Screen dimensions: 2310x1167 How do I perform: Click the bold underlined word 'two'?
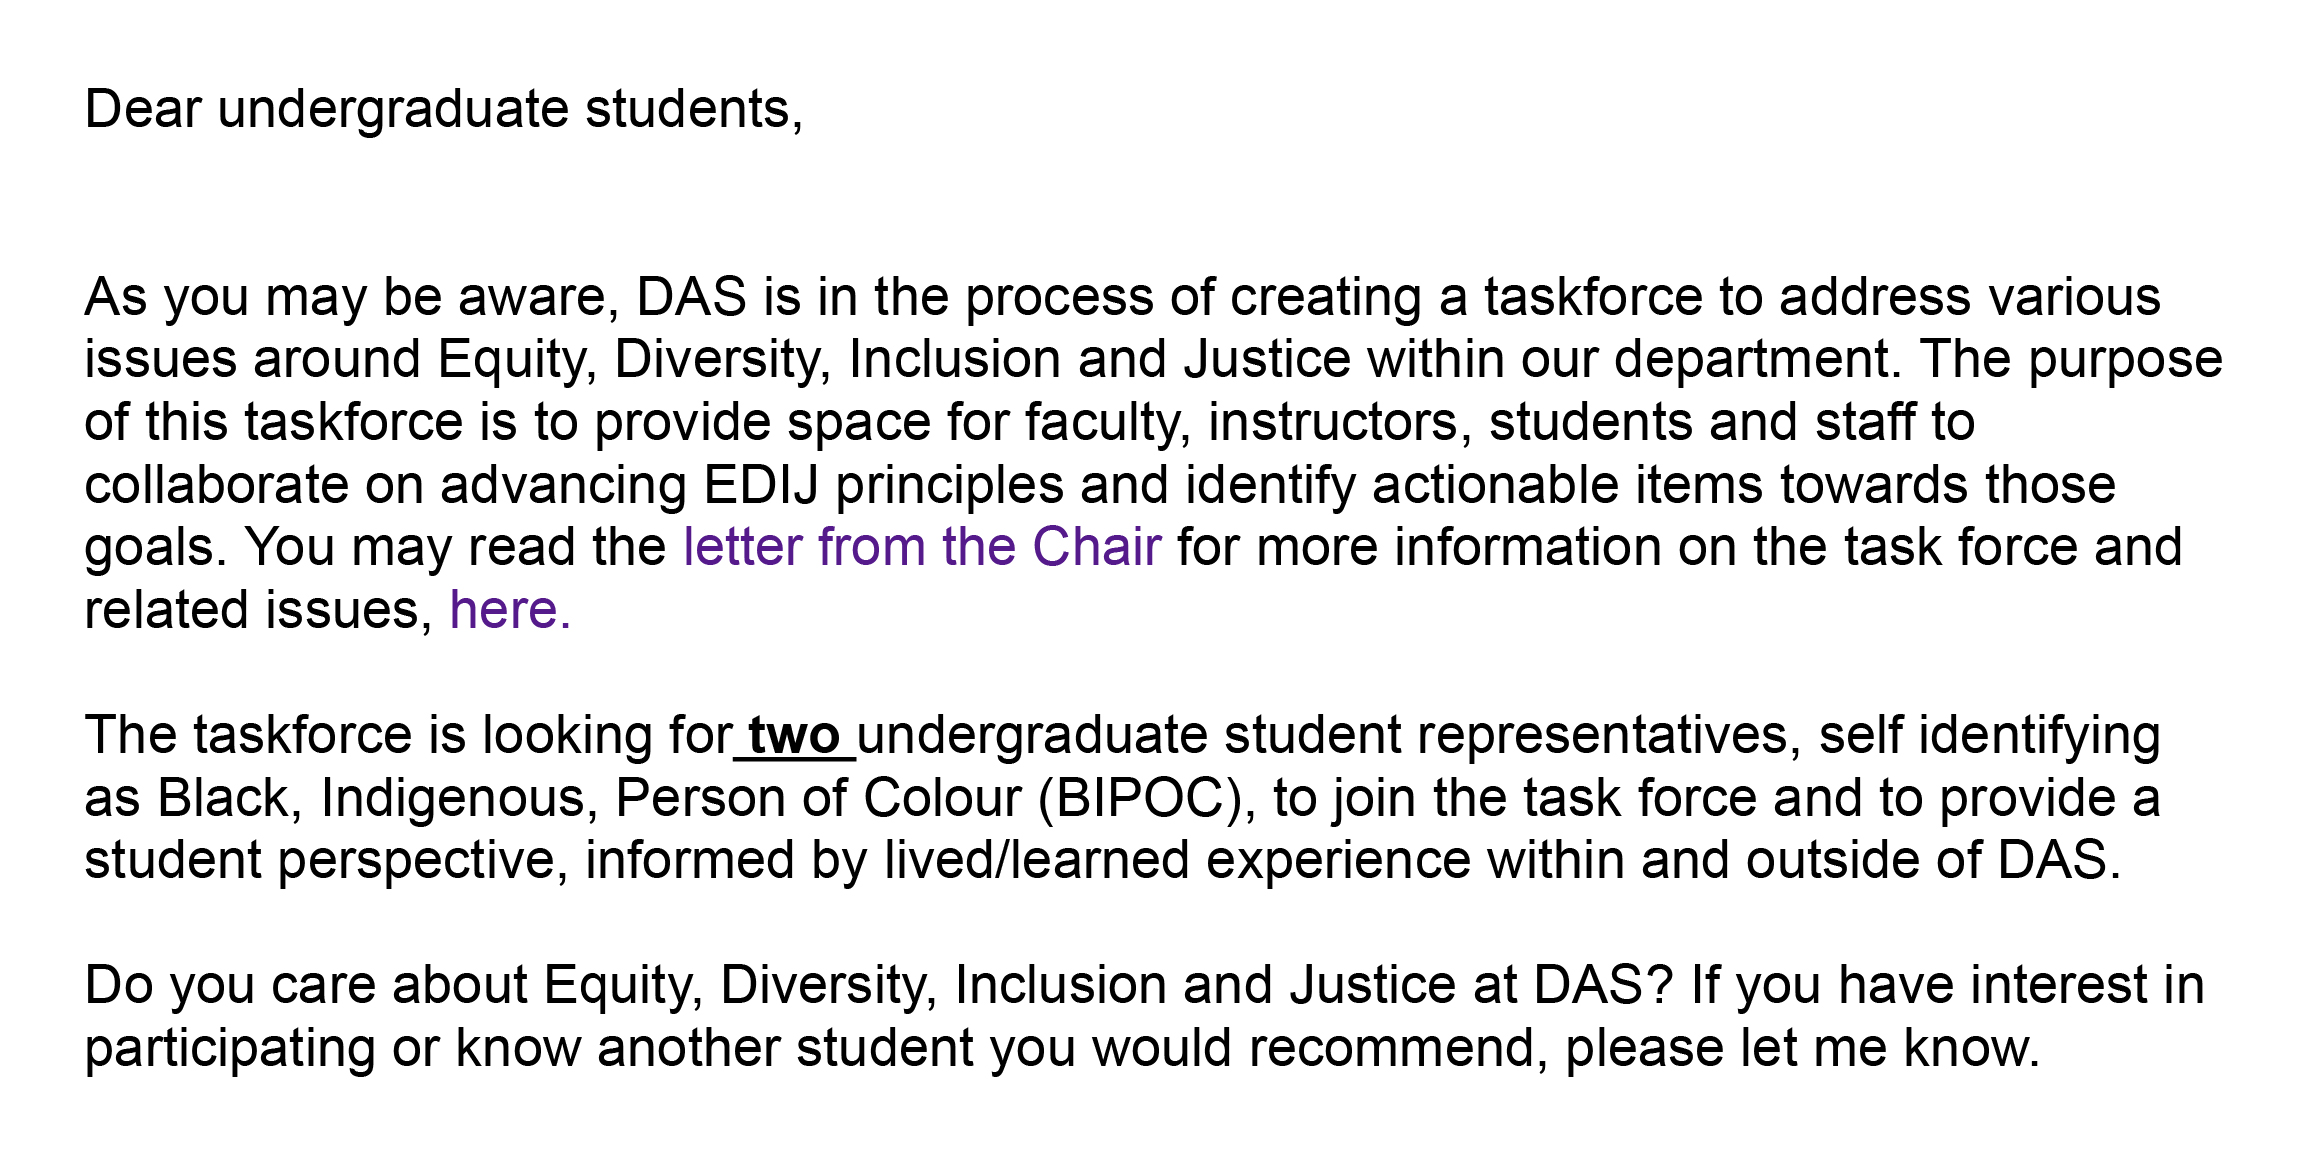[794, 736]
